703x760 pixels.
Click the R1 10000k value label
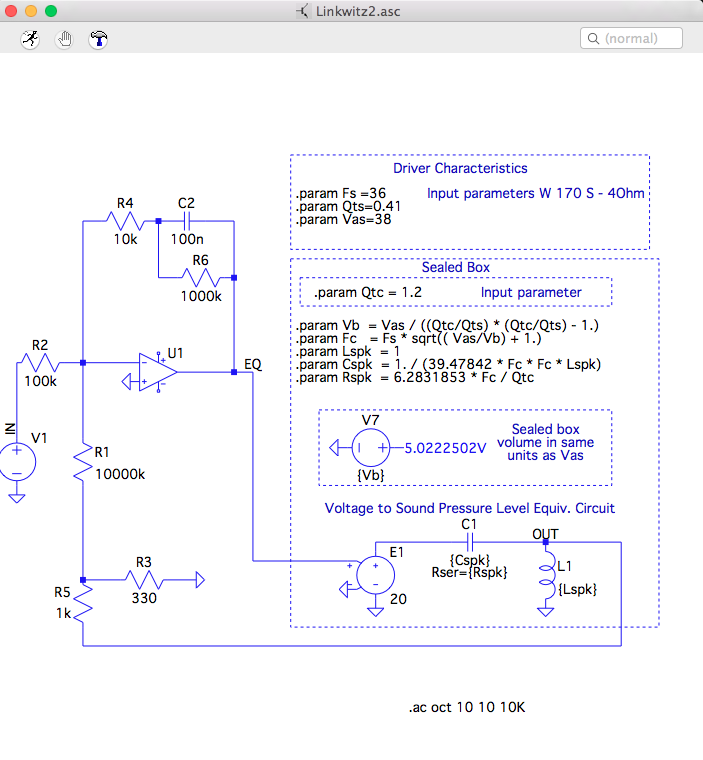coord(120,474)
